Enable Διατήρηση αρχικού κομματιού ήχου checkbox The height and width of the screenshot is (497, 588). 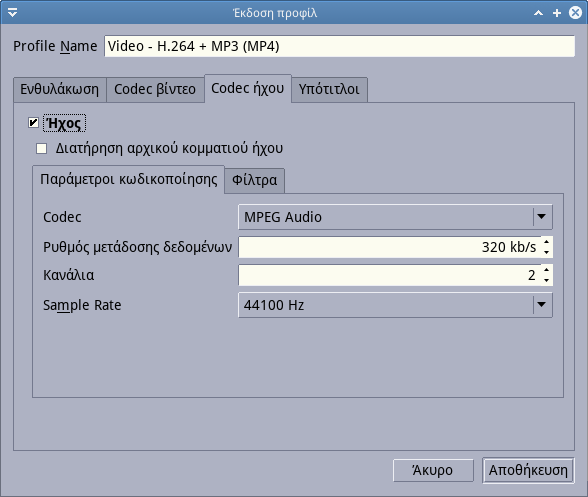click(x=42, y=149)
